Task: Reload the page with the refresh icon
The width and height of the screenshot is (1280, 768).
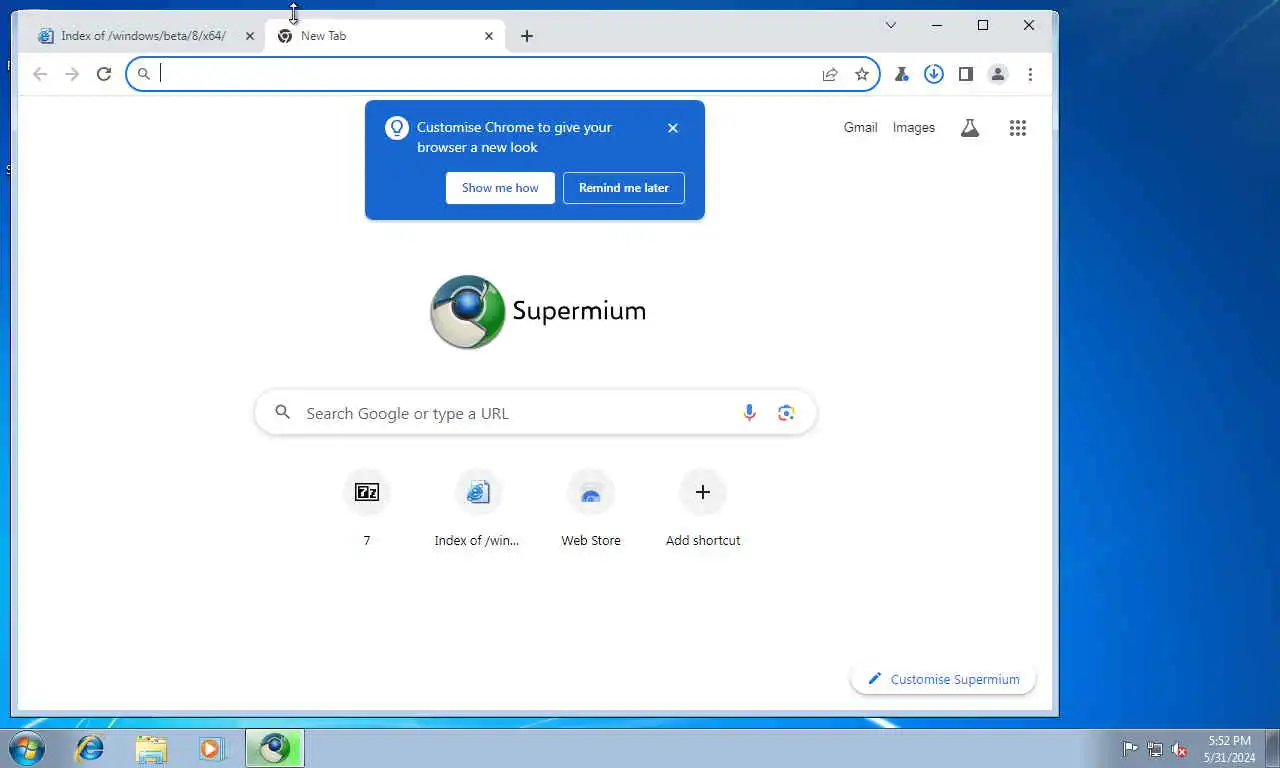Action: (x=103, y=74)
